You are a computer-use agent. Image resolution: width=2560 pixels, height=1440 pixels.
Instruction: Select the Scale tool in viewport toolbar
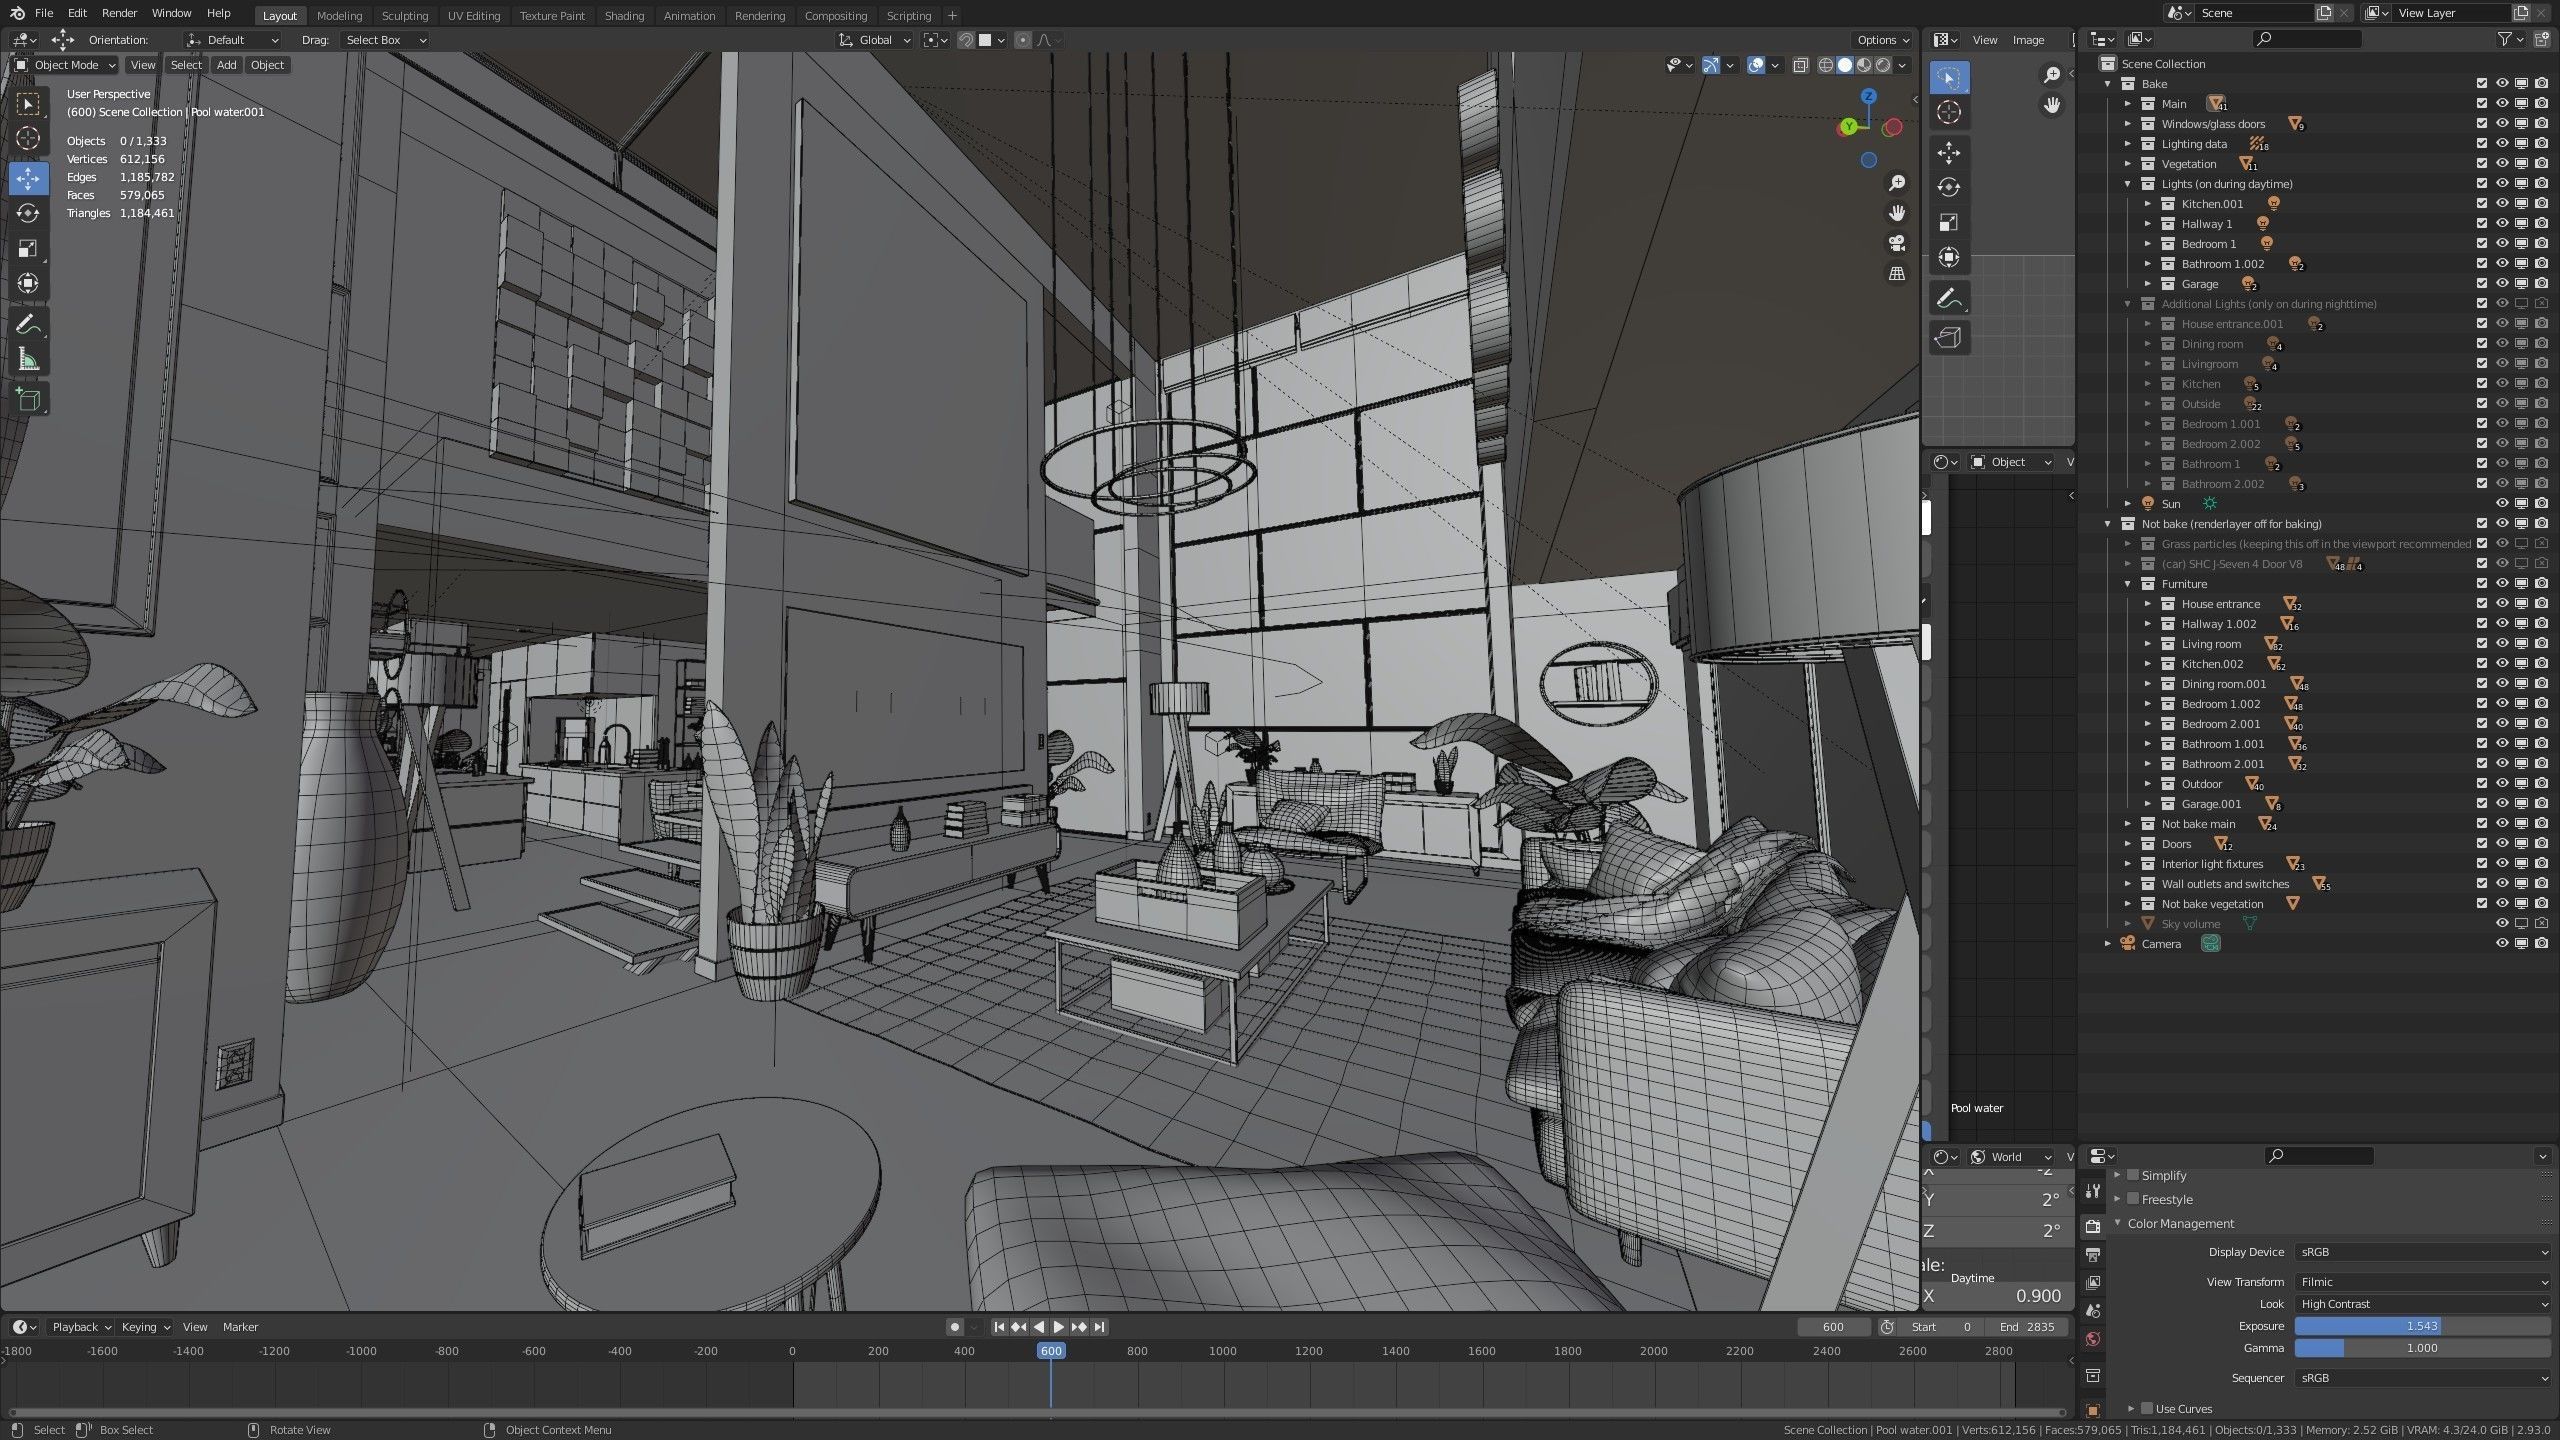pos(28,249)
